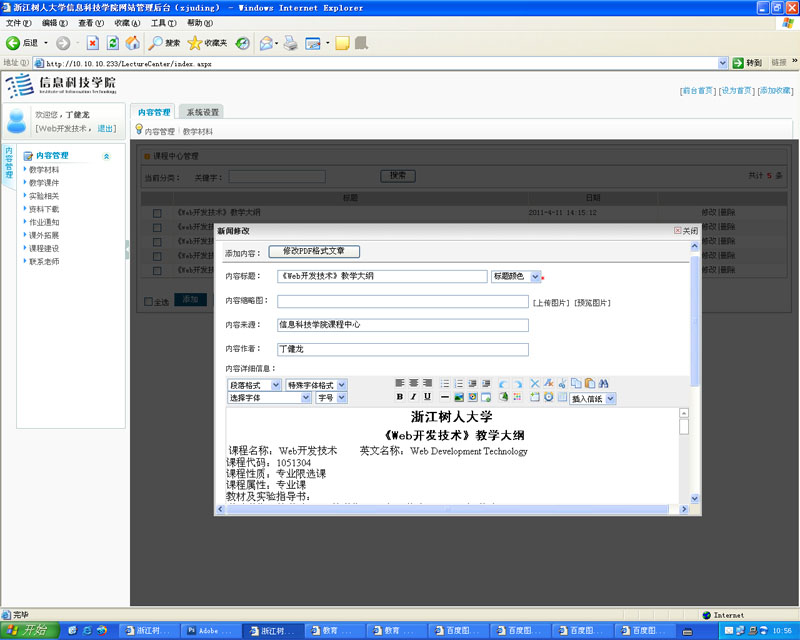Open the 插入信纸 dropdown
The image size is (800, 640).
tap(593, 398)
